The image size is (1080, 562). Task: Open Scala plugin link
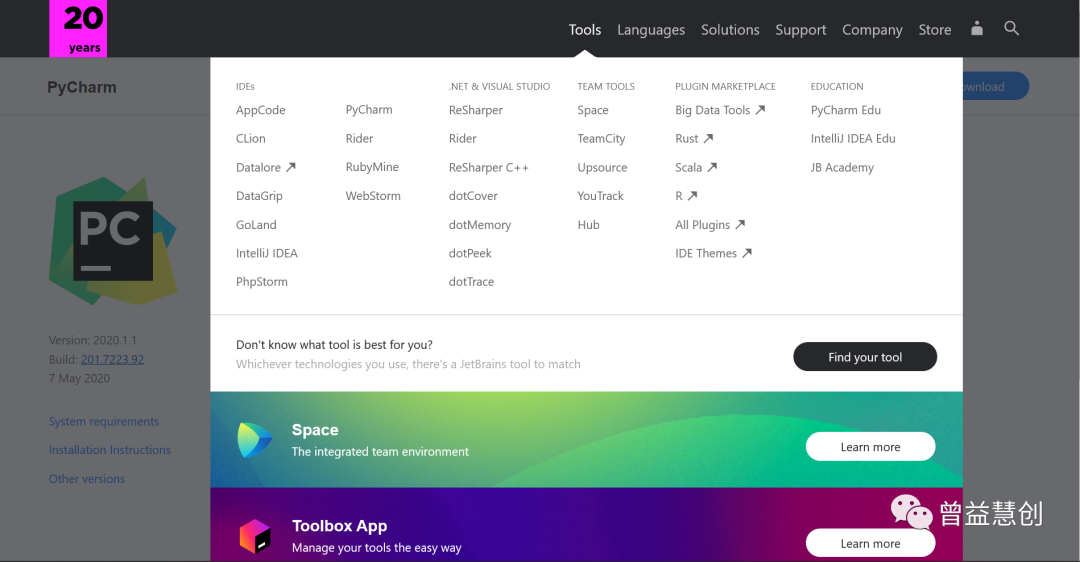pos(696,167)
